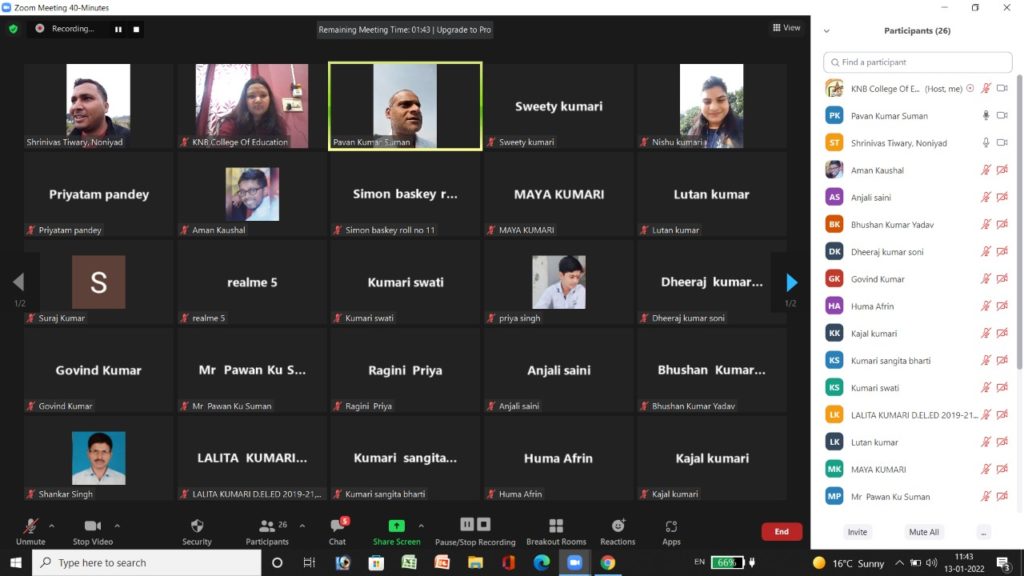Expand video options arrow beside Stop Video
1024x576 pixels.
tap(117, 524)
